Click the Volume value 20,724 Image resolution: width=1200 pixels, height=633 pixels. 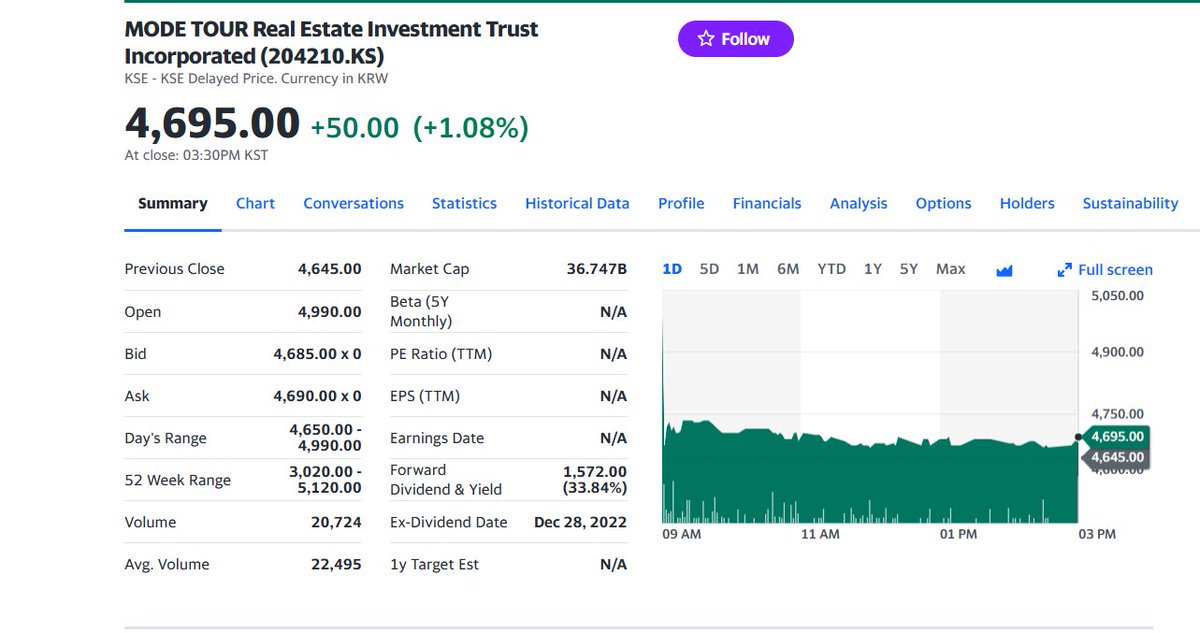click(x=336, y=522)
